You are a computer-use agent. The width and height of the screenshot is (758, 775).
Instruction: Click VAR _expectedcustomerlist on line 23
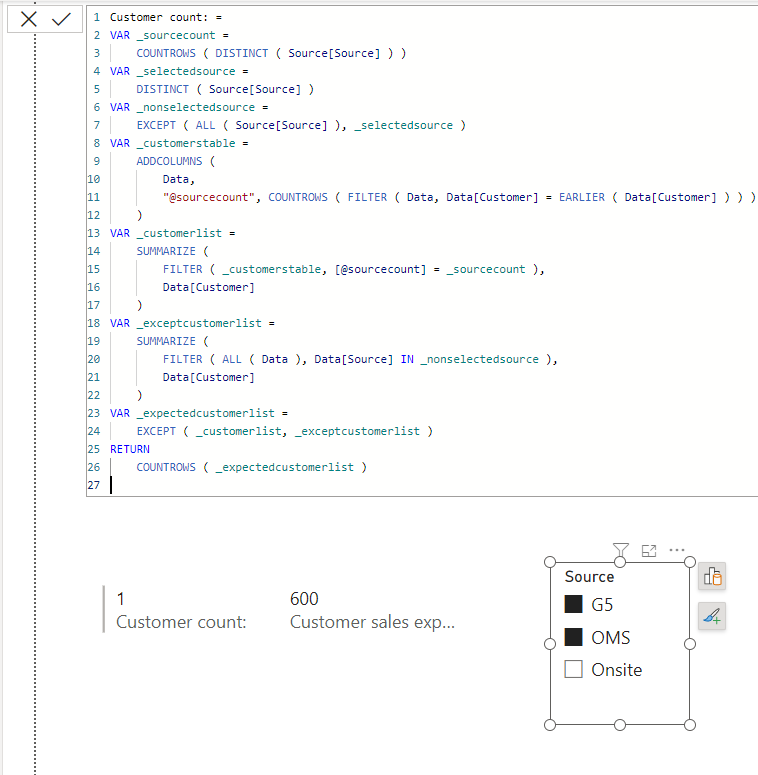(192, 413)
